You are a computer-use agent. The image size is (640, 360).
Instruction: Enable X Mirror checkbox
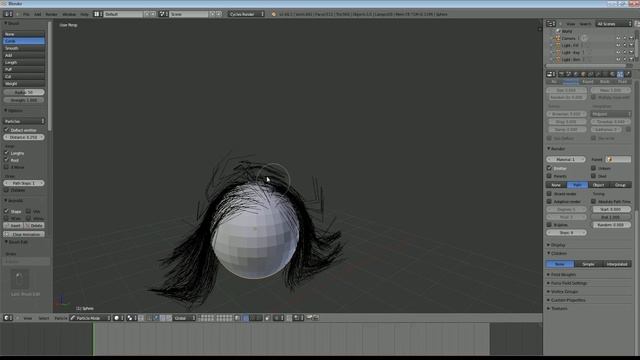7,167
